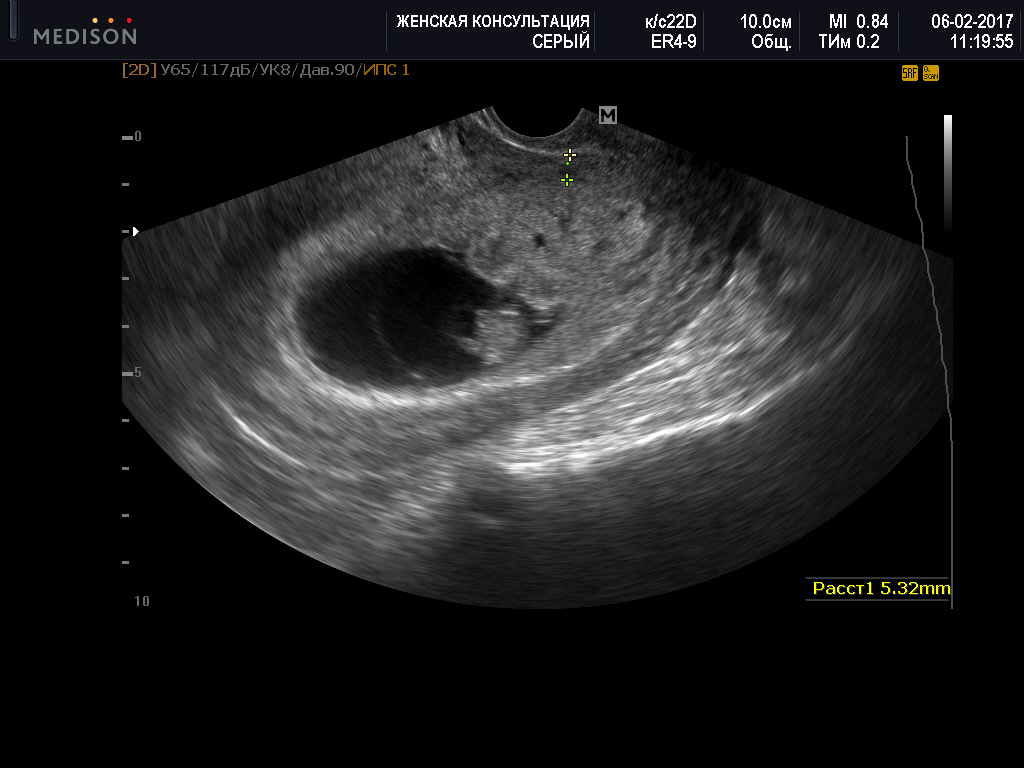Click the TGC curve line
The width and height of the screenshot is (1024, 768).
931,372
